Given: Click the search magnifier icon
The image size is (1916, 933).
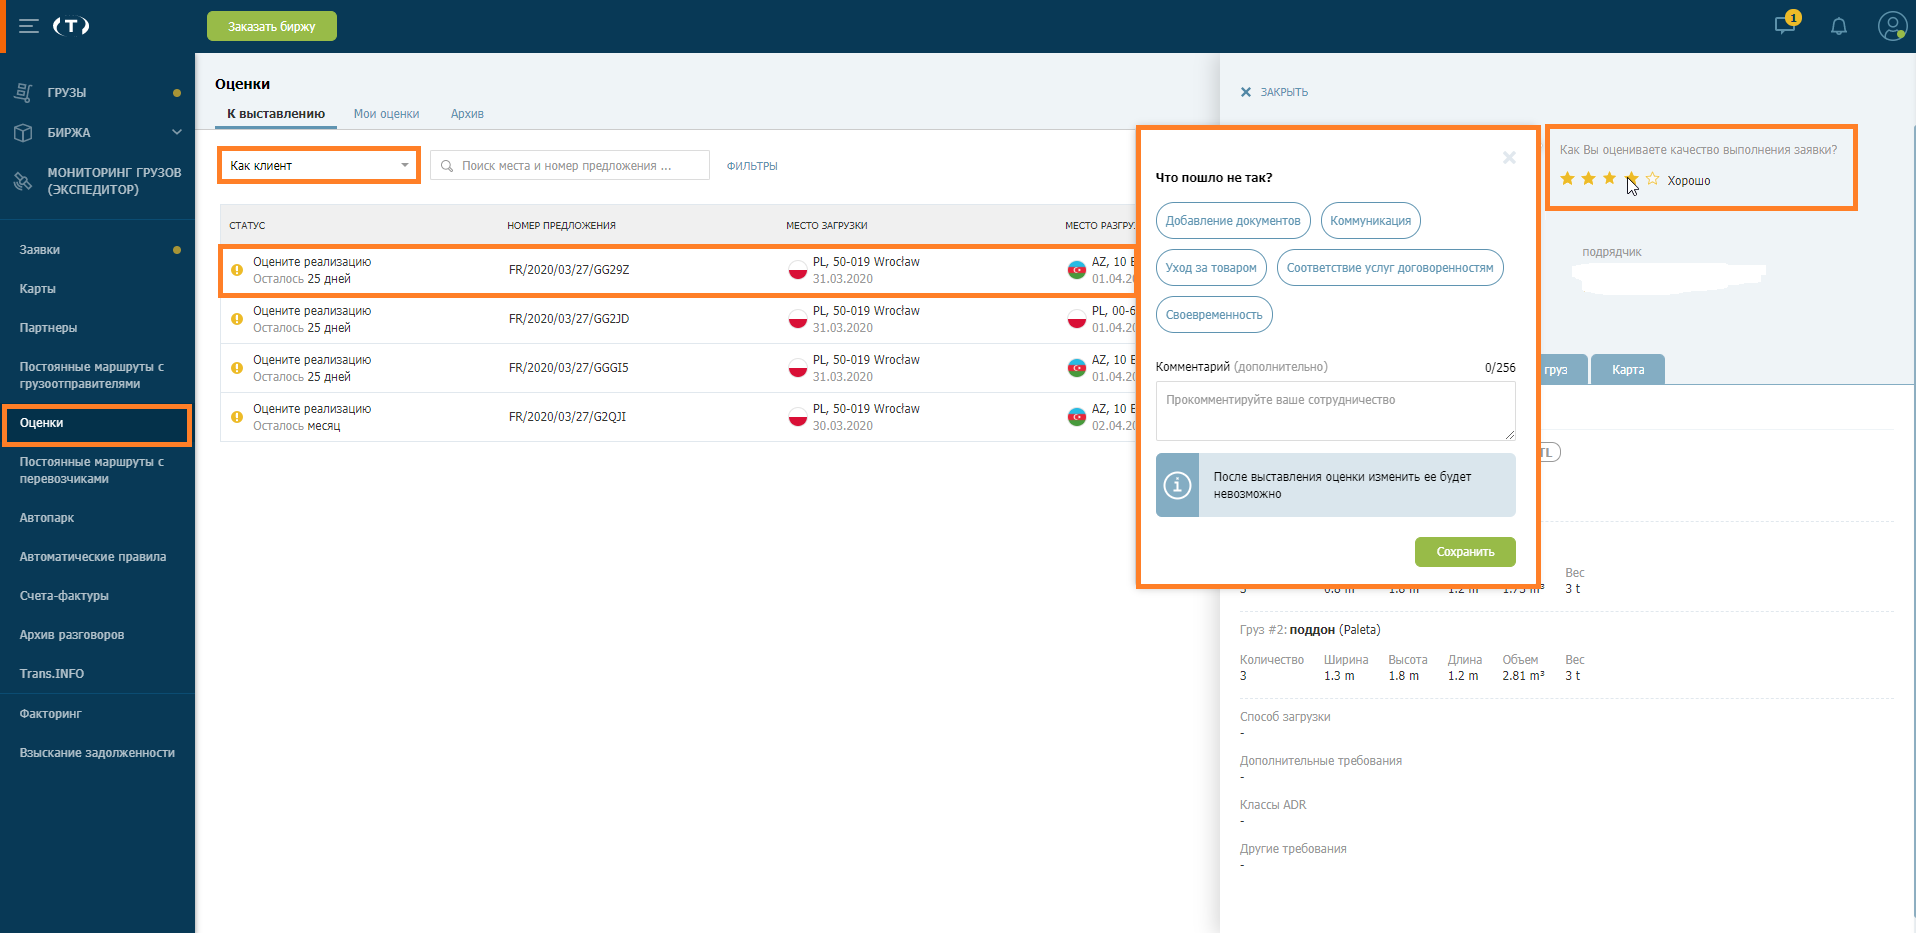Looking at the screenshot, I should (447, 166).
